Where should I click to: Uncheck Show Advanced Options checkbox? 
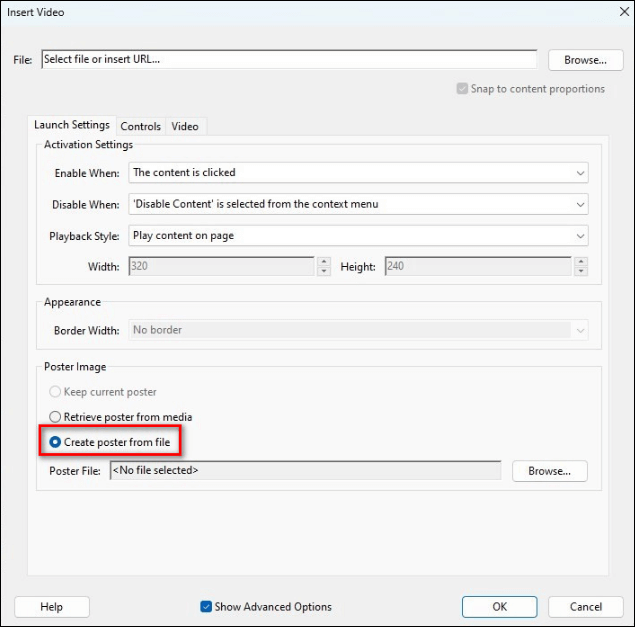pyautogui.click(x=206, y=607)
